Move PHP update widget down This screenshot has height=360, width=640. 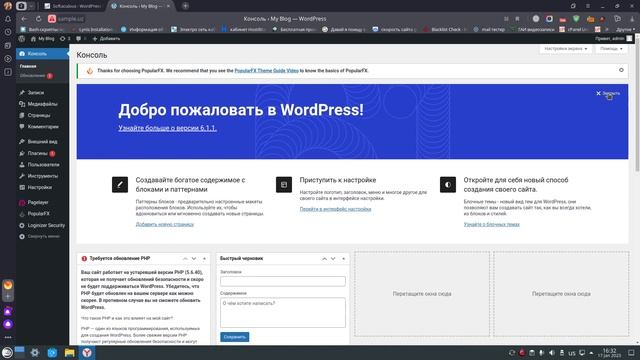tap(194, 259)
